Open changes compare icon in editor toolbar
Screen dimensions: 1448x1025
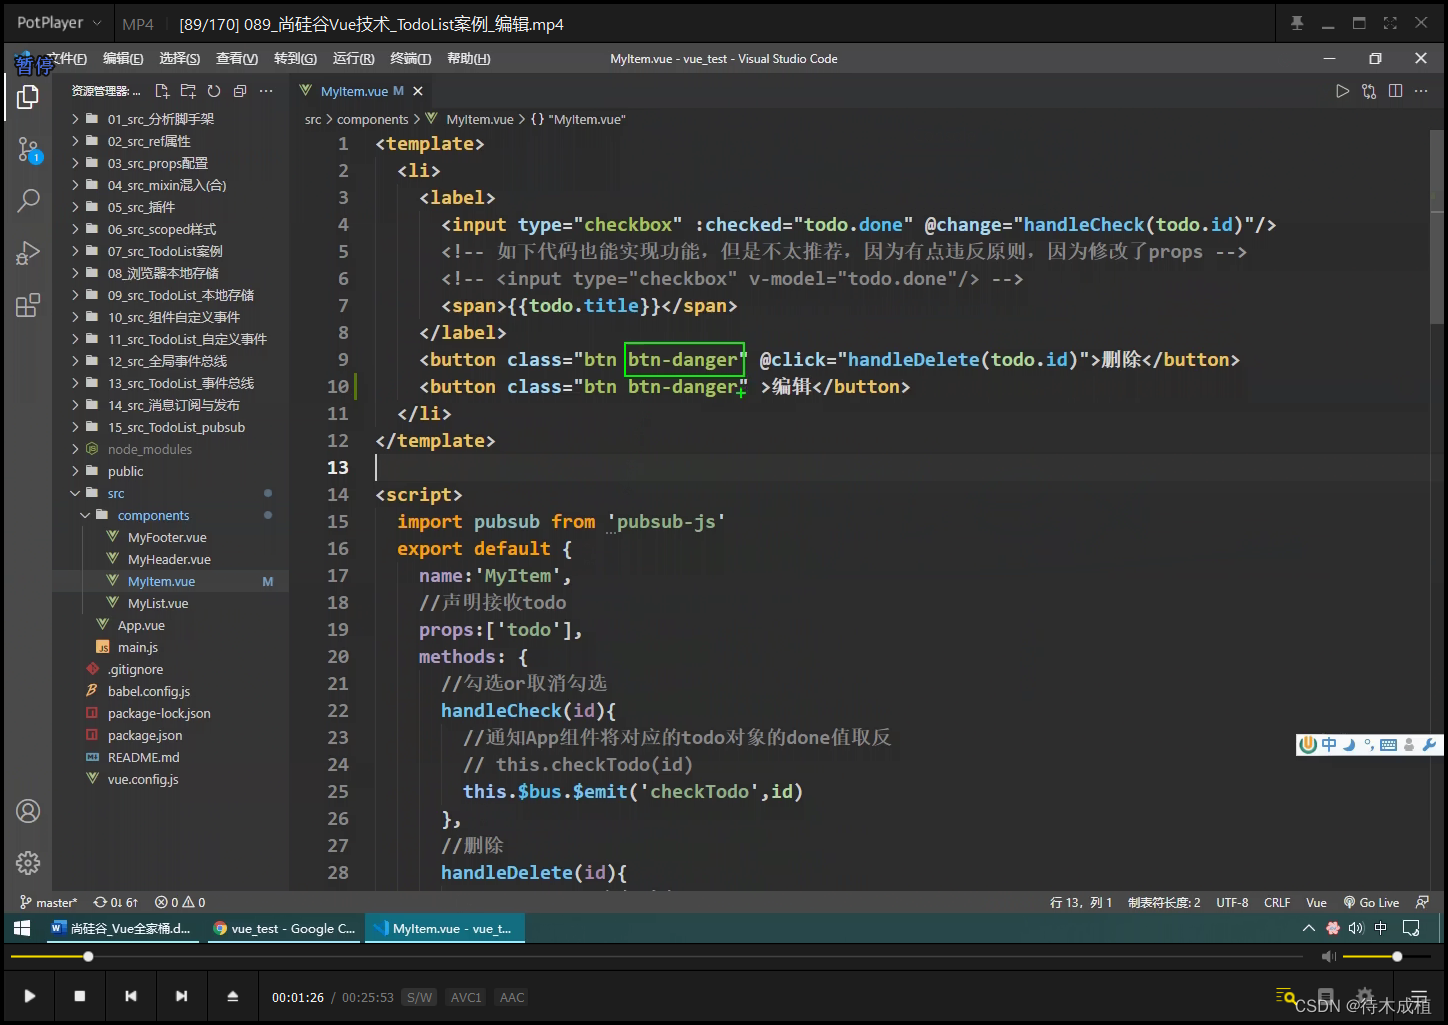(x=1369, y=91)
